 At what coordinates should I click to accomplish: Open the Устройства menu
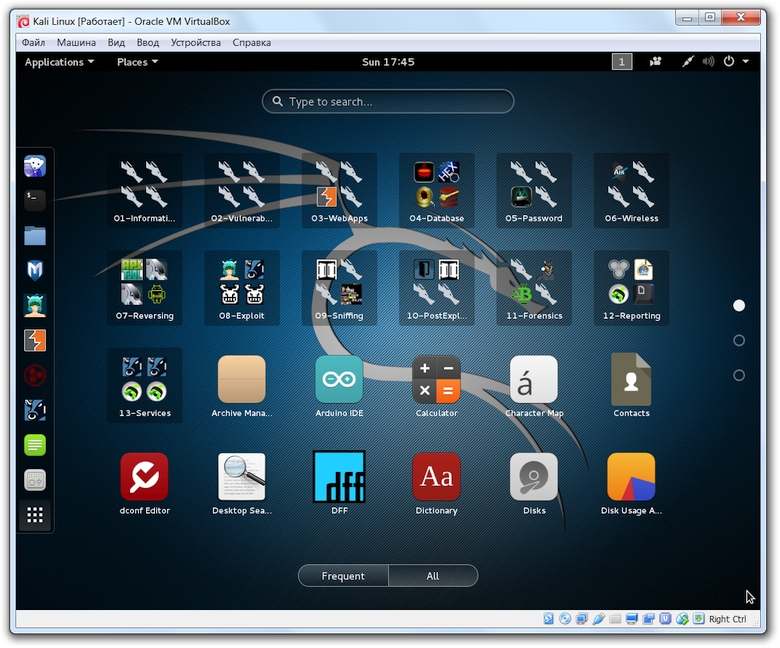click(195, 43)
